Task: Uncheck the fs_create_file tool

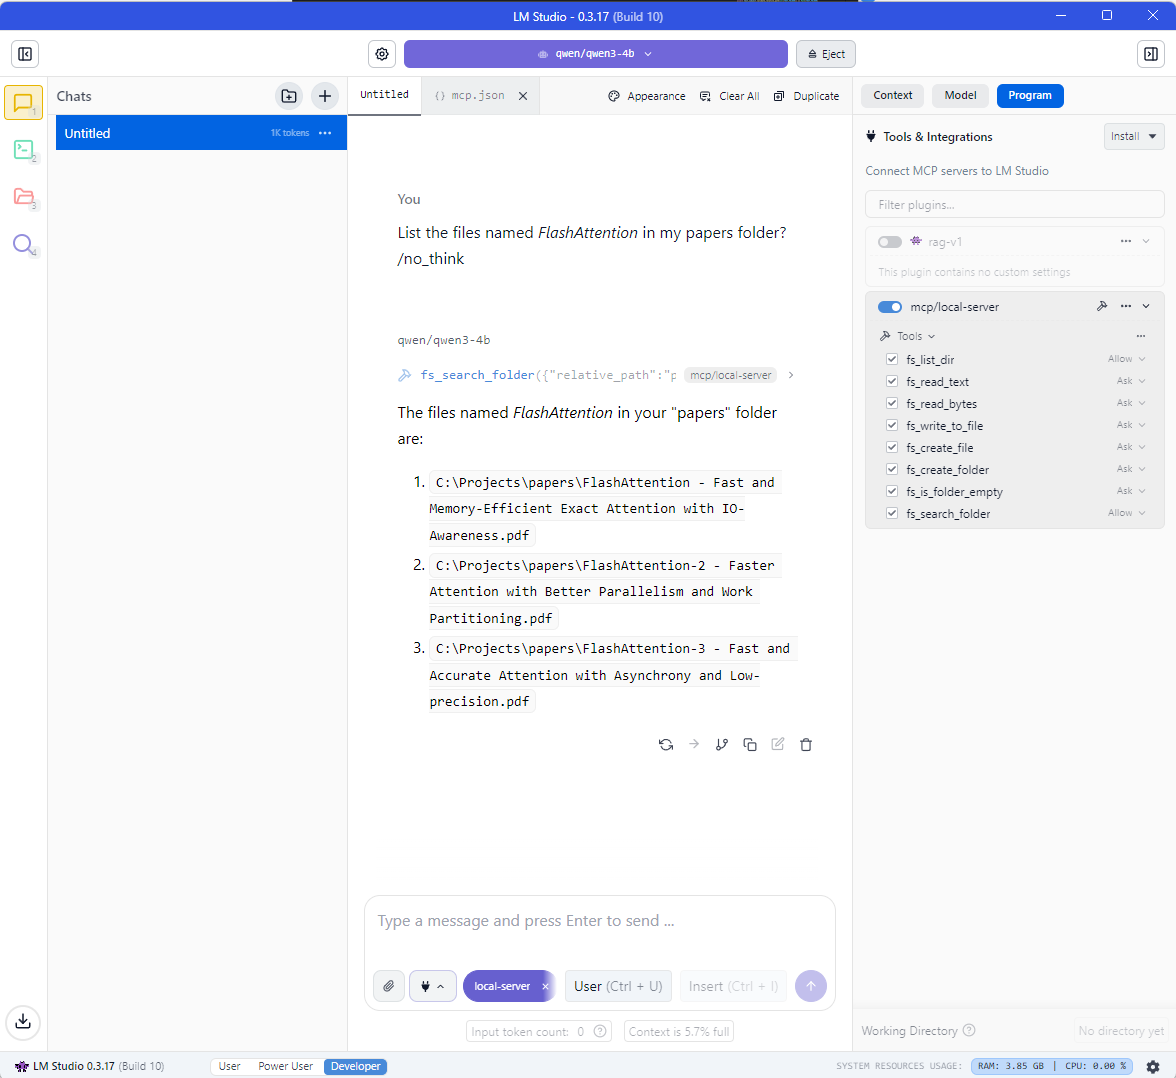Action: 892,447
